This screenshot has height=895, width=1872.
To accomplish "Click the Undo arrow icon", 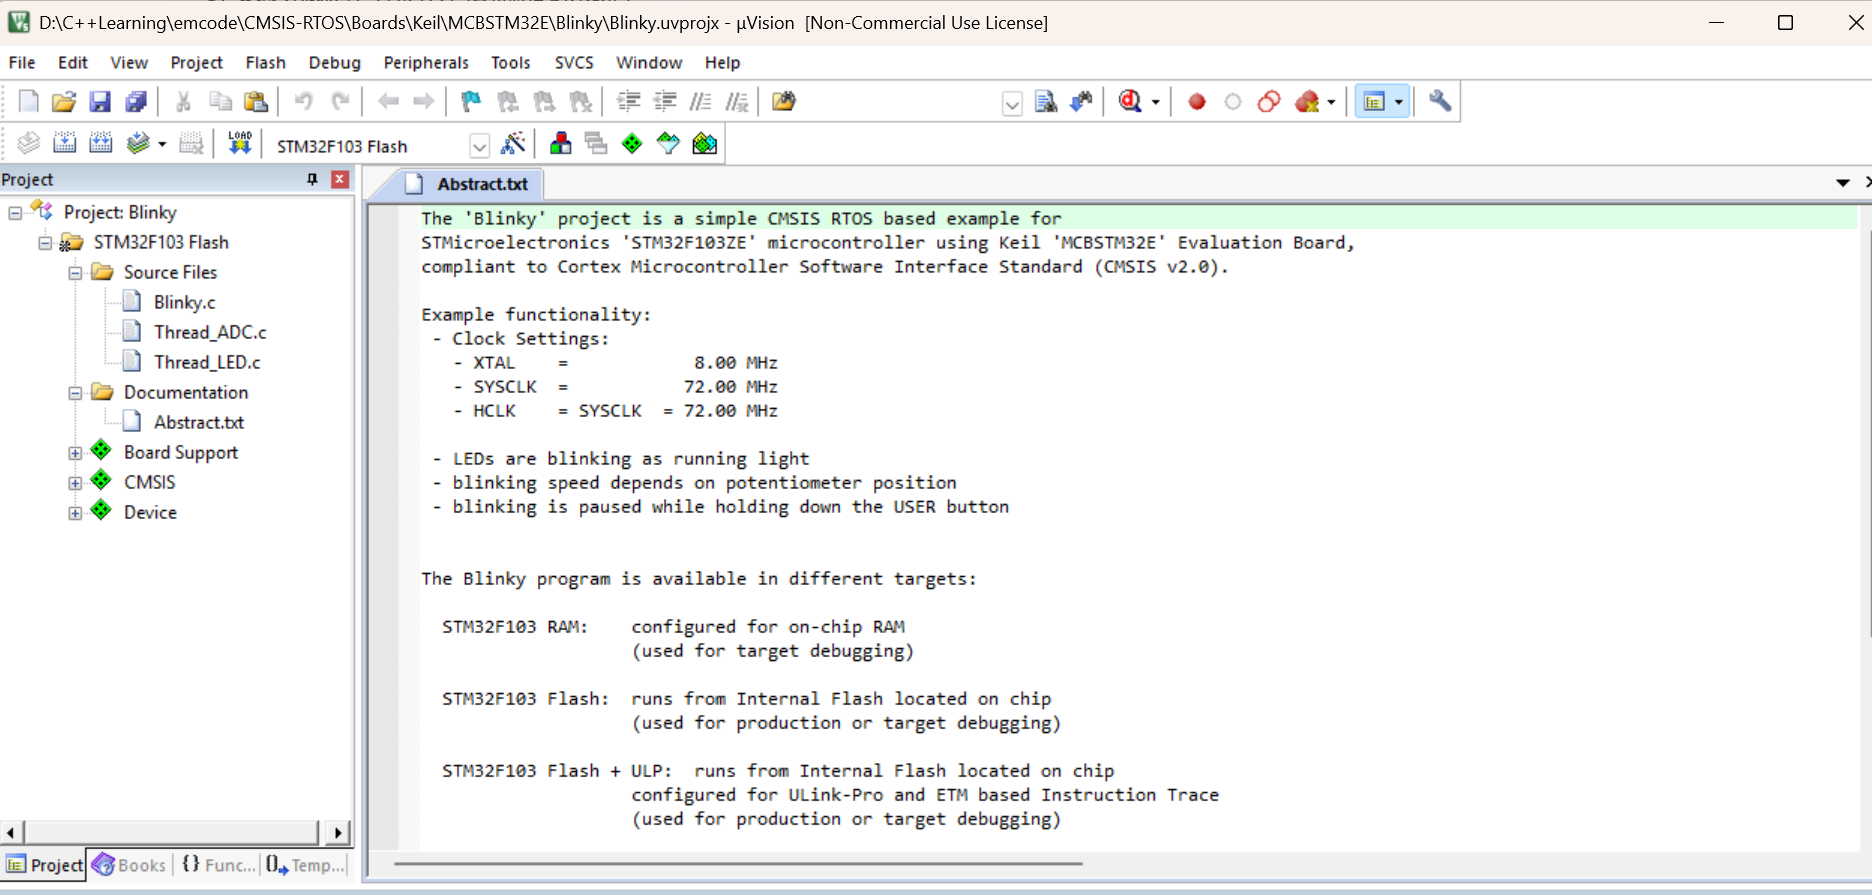I will 304,101.
